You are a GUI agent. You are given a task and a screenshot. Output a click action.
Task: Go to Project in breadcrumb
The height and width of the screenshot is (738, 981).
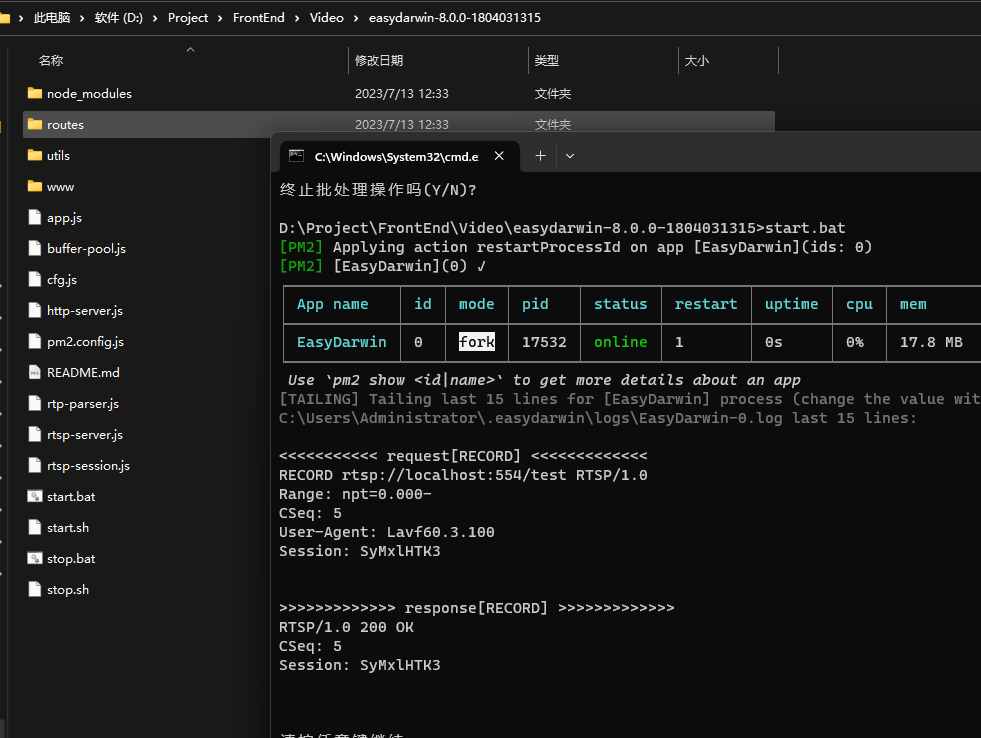pyautogui.click(x=188, y=18)
